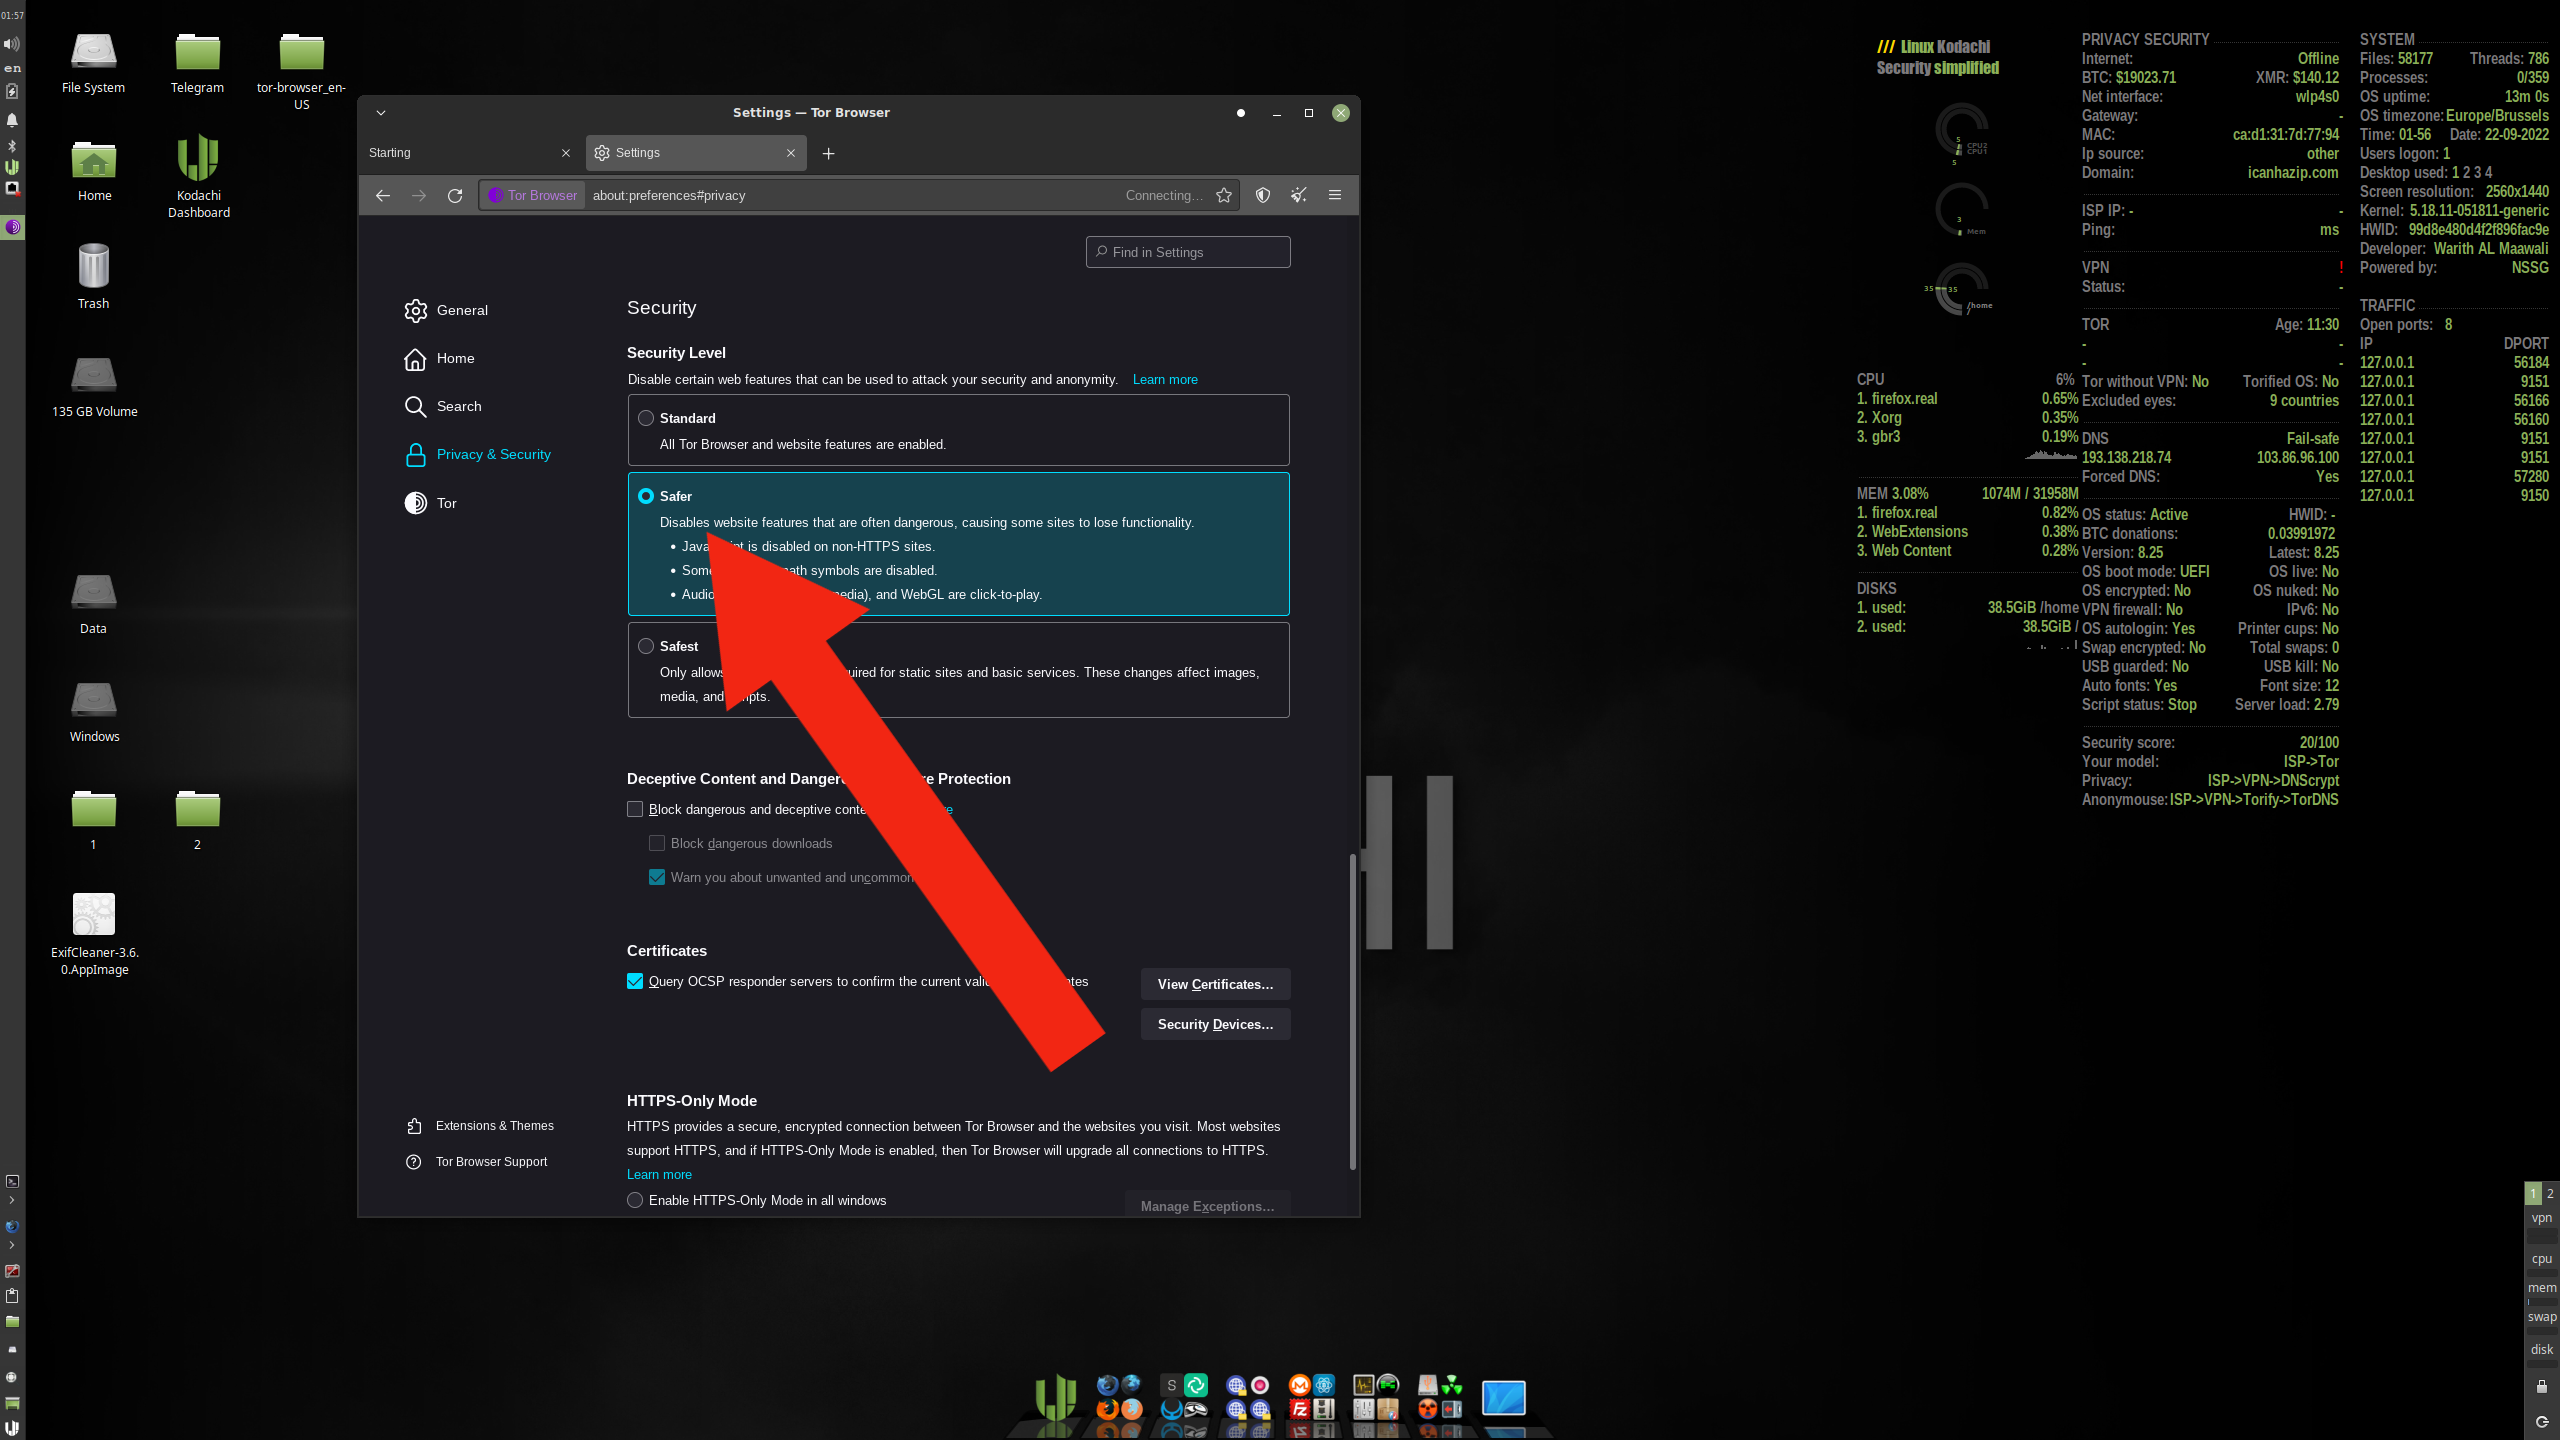Click the Tor Browser identity badge

533,195
